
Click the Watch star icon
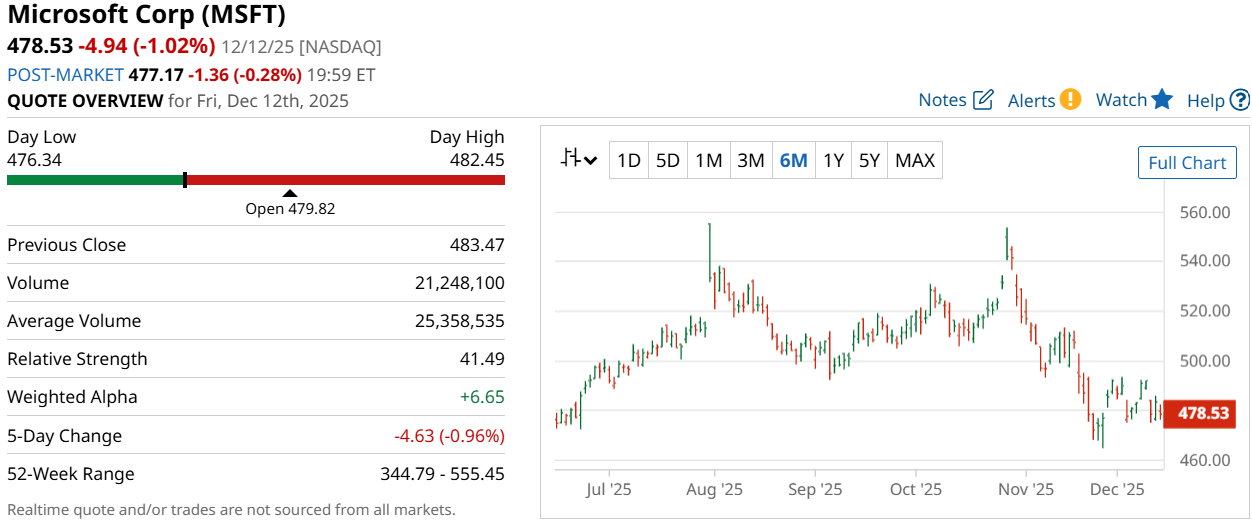[1161, 100]
